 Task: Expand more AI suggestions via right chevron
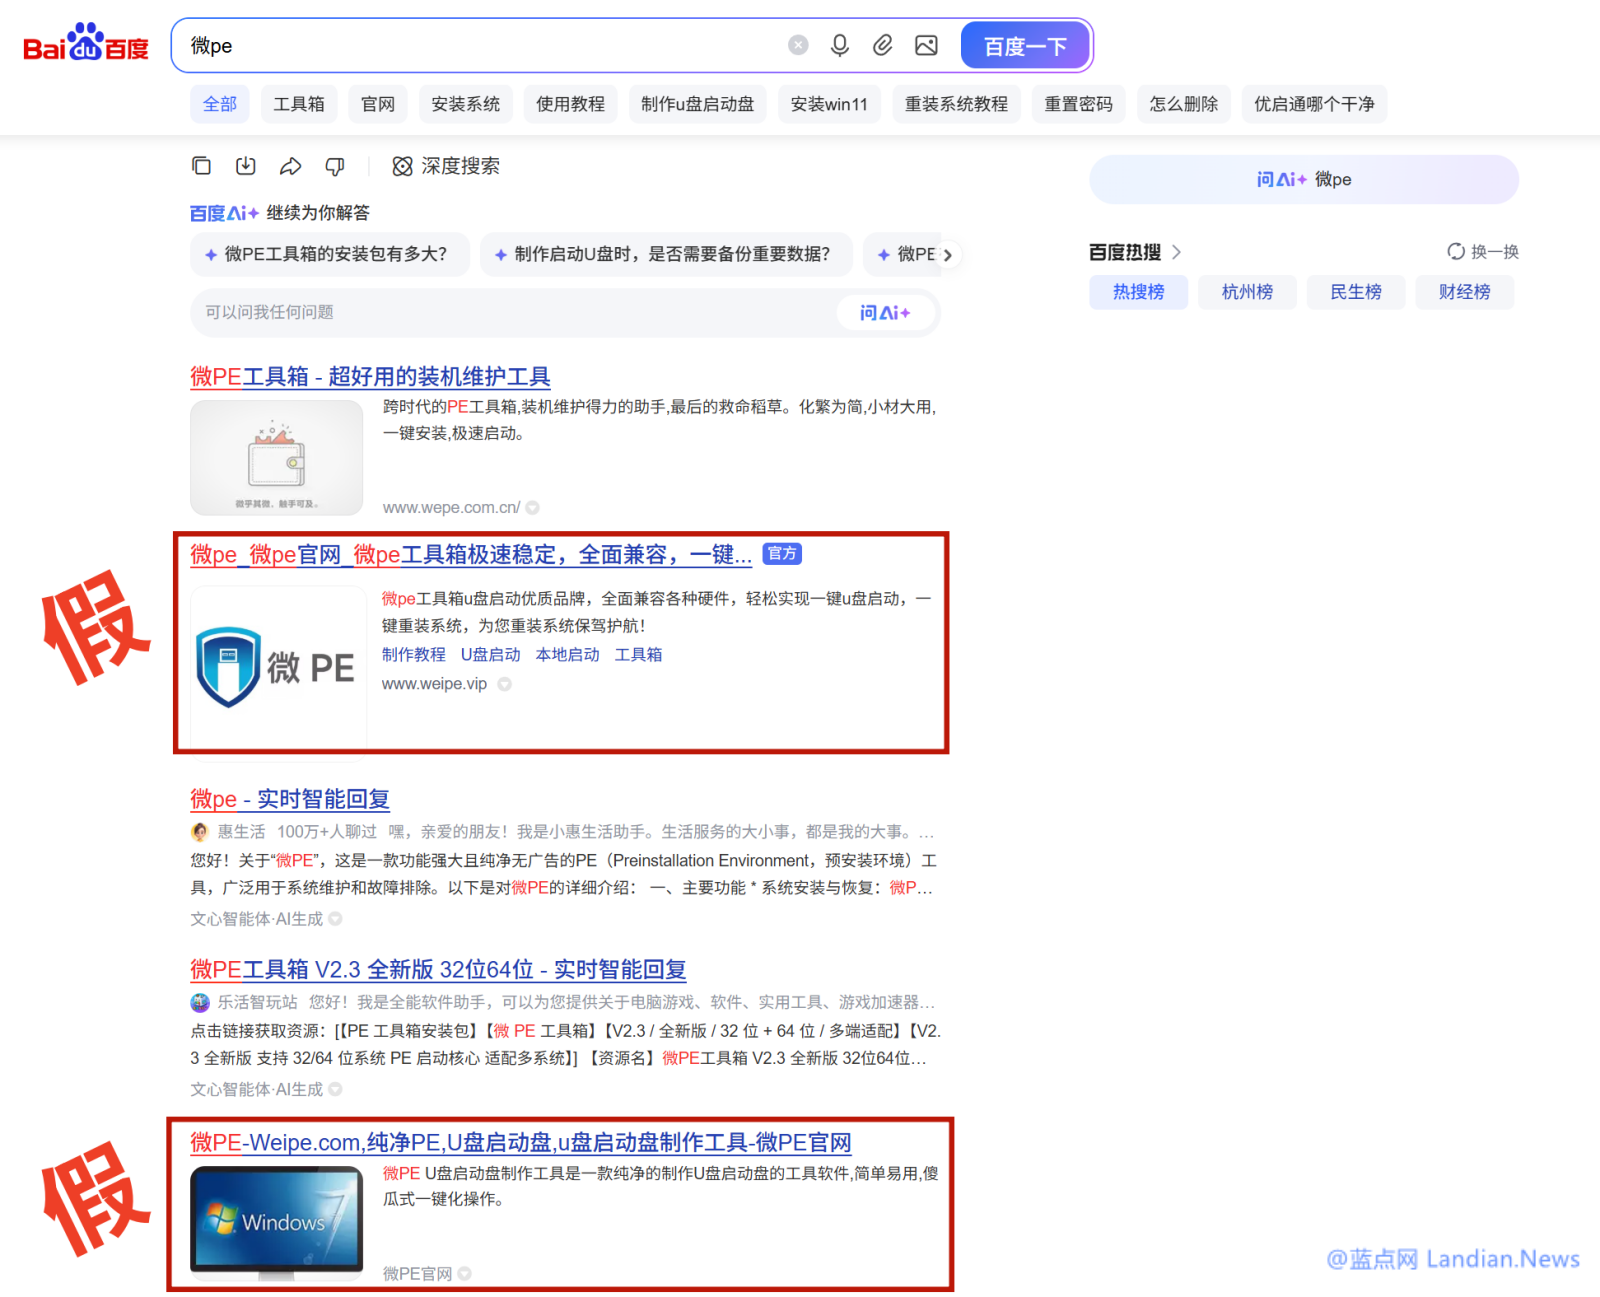coord(948,255)
